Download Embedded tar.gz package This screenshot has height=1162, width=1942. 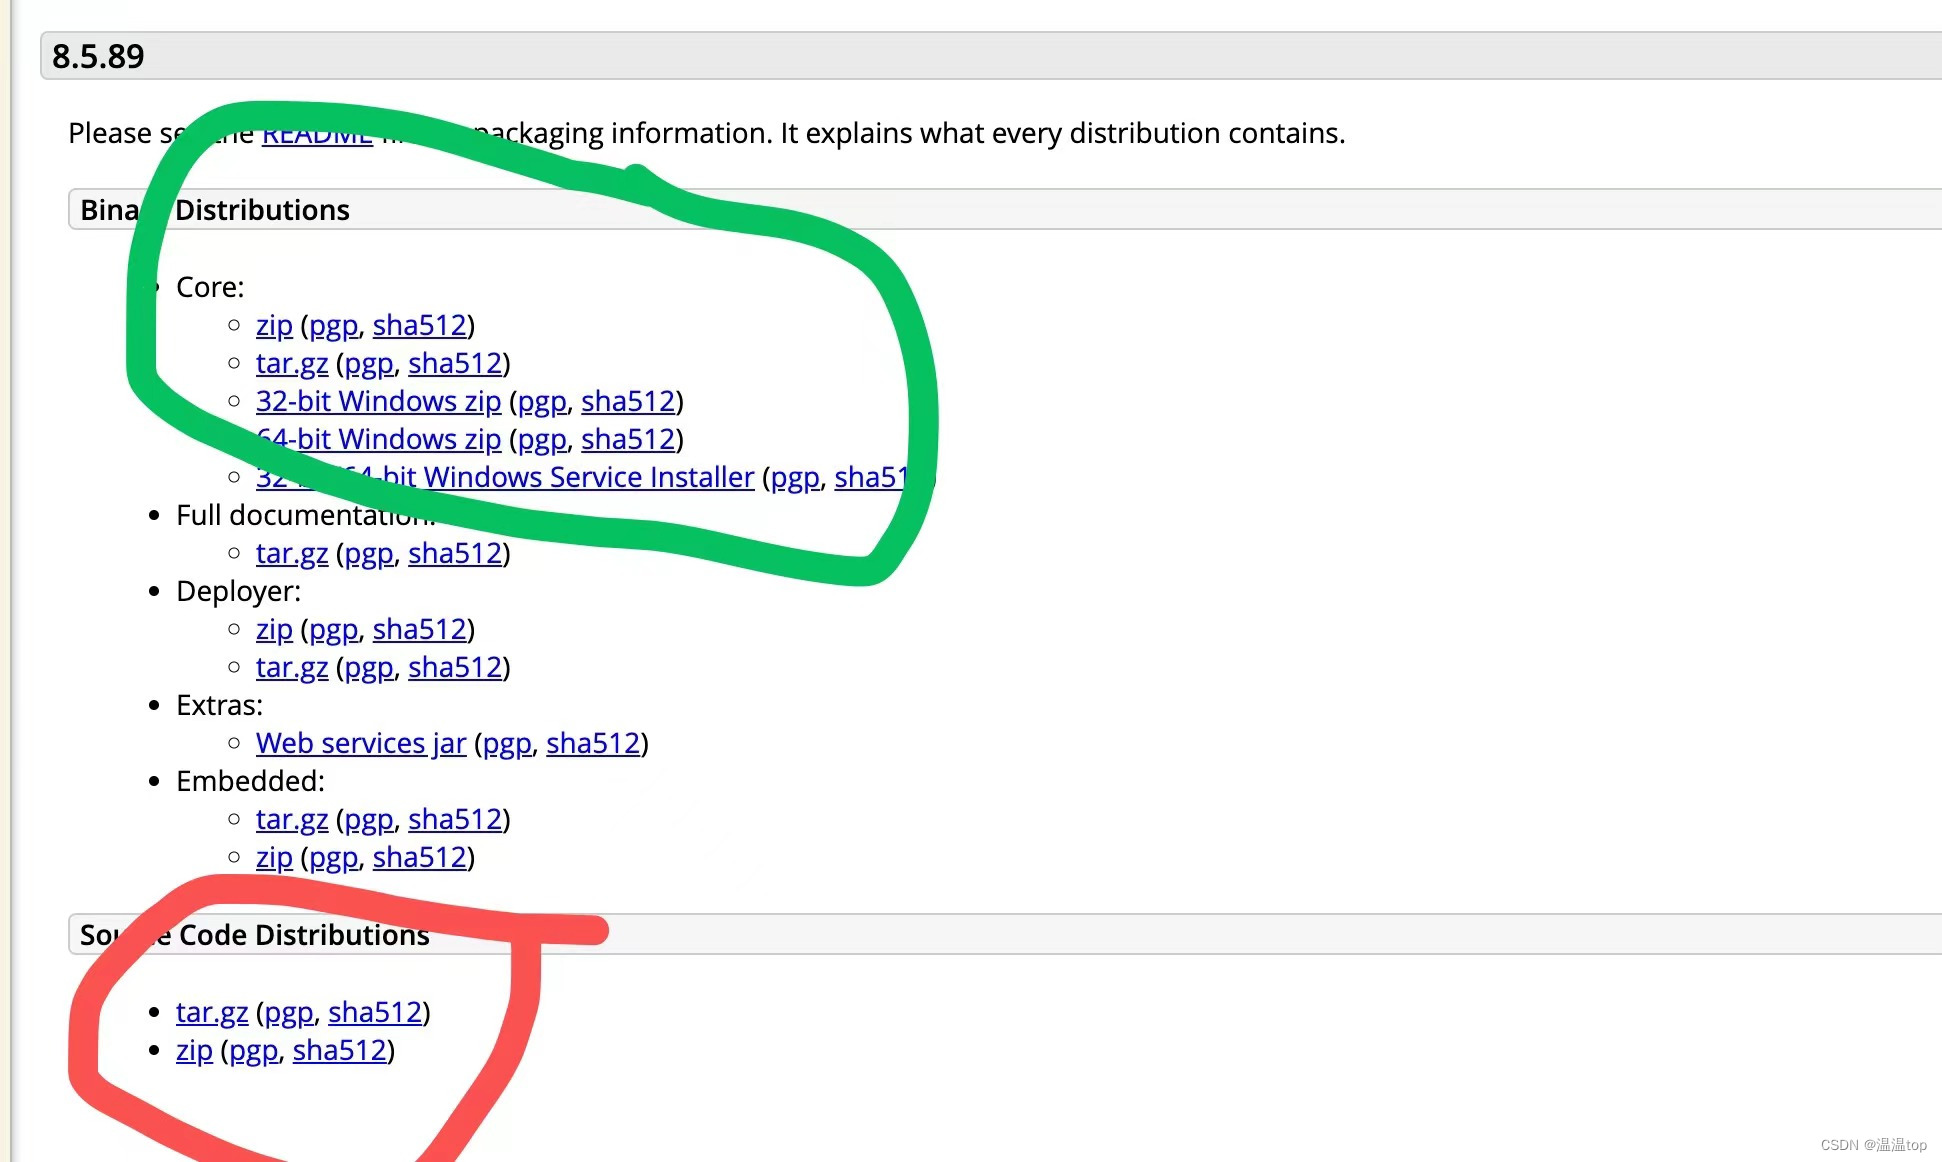291,820
